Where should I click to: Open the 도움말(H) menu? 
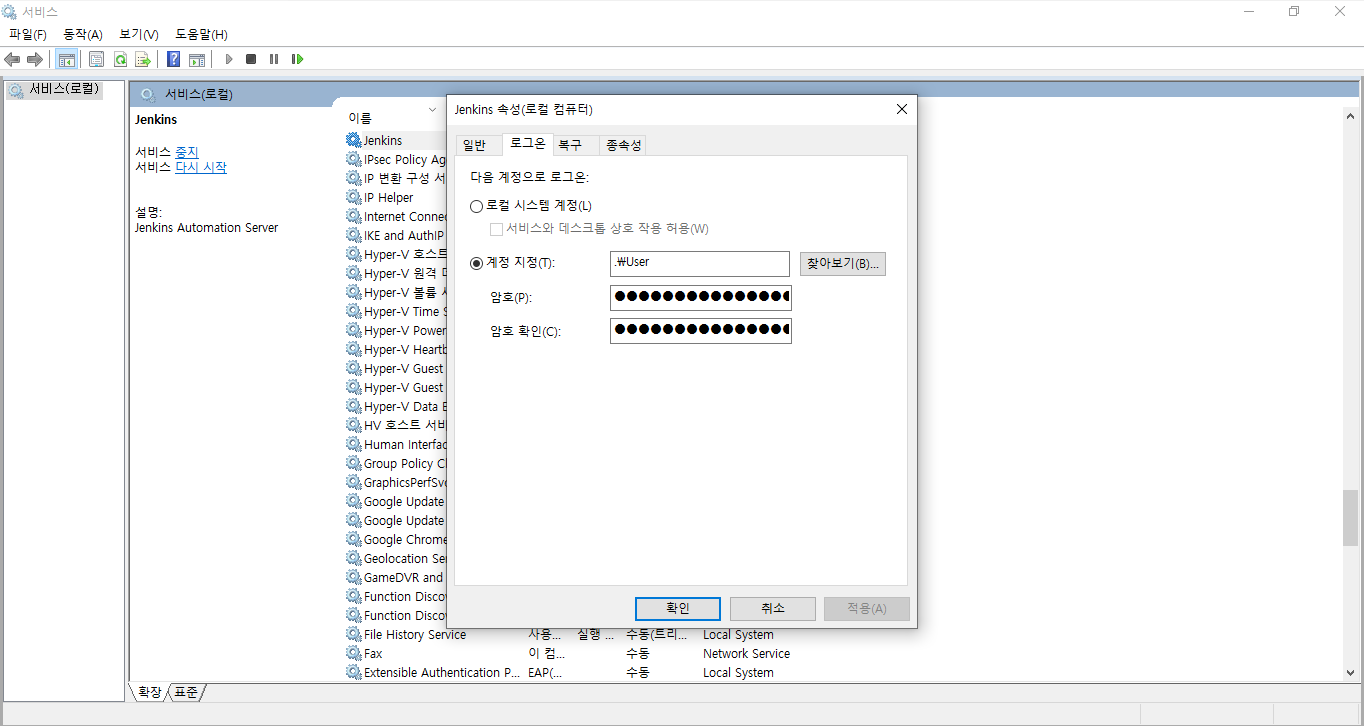[x=202, y=34]
